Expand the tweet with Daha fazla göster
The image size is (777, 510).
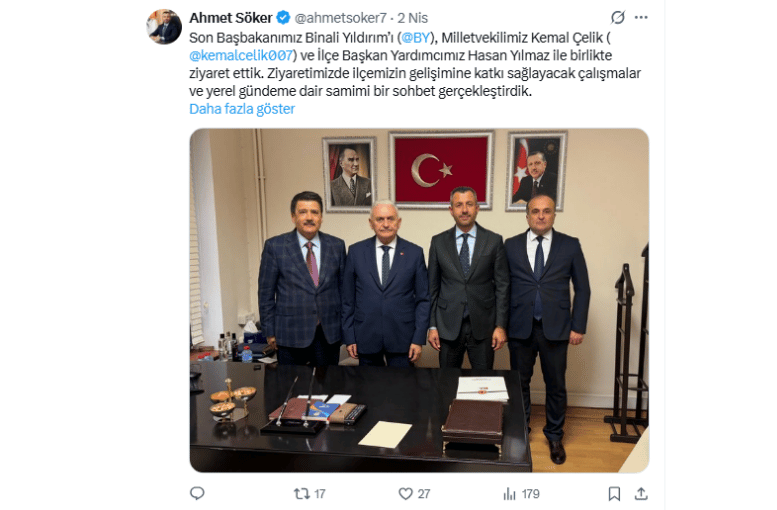coord(242,109)
